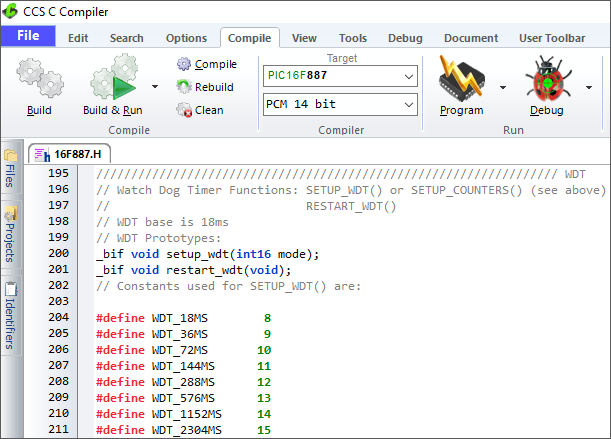Screen dimensions: 611x439
Task: Switch to the Options ribbon tab
Action: tap(186, 38)
